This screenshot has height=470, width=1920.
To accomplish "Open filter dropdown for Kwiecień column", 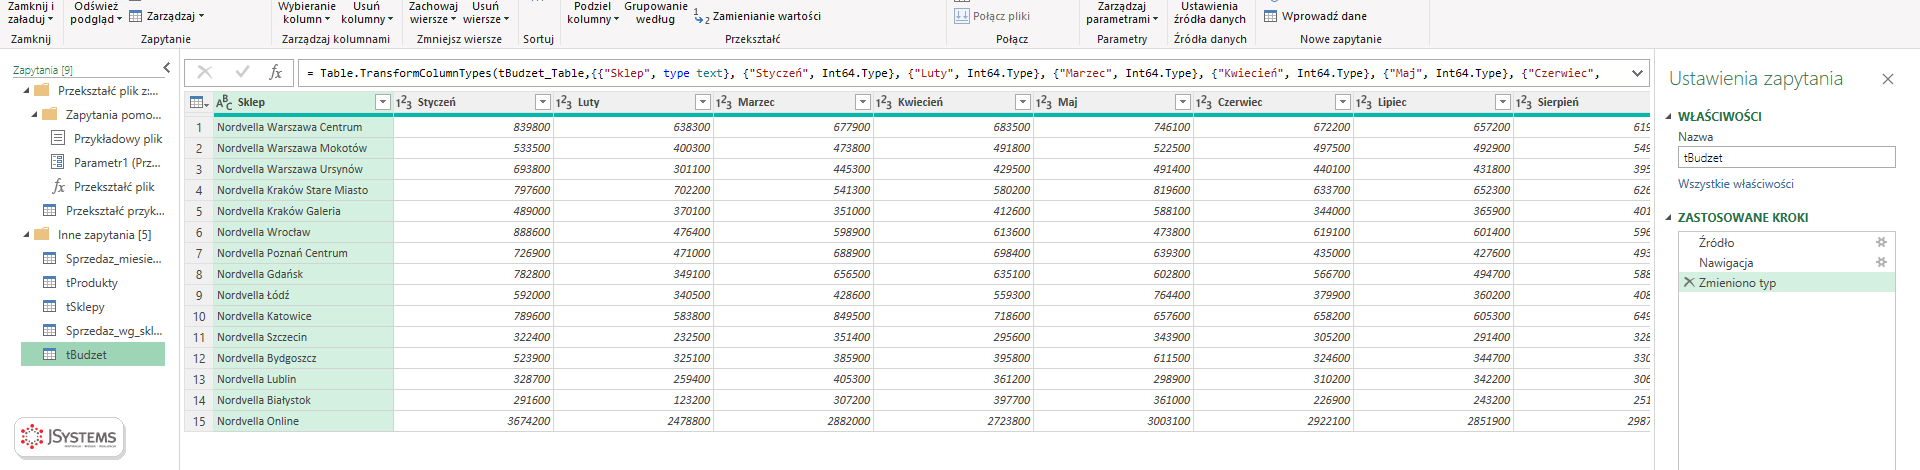I will pyautogui.click(x=1022, y=102).
